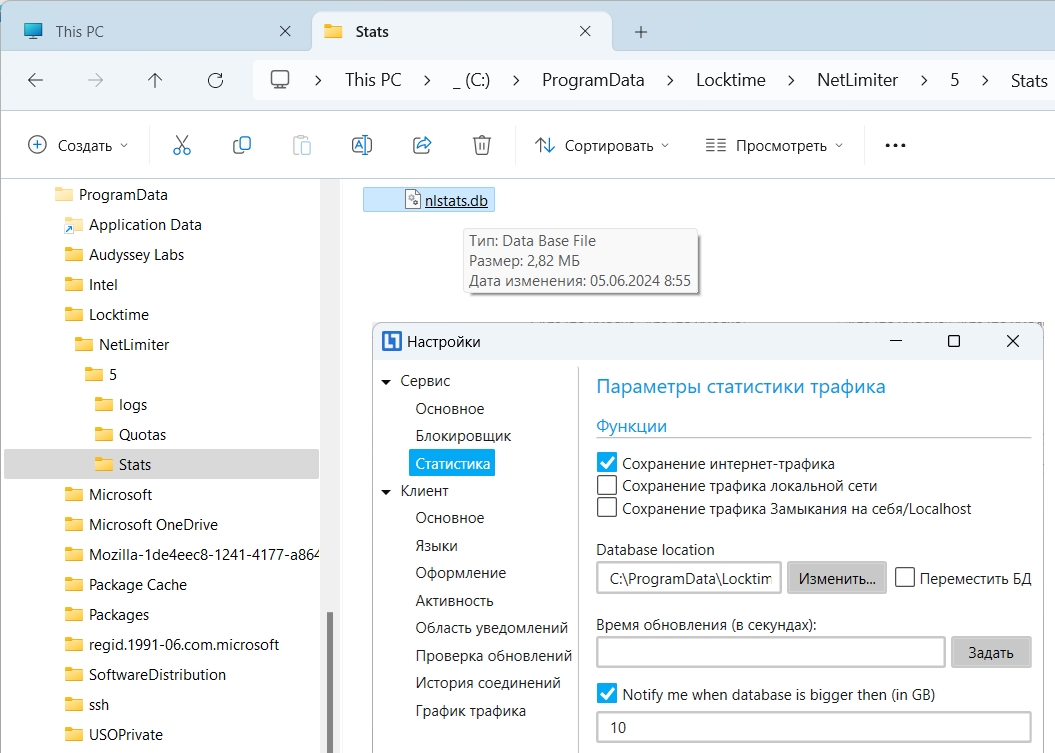This screenshot has height=753, width=1055.
Task: Expand chevron after This PC in address bar
Action: (427, 81)
